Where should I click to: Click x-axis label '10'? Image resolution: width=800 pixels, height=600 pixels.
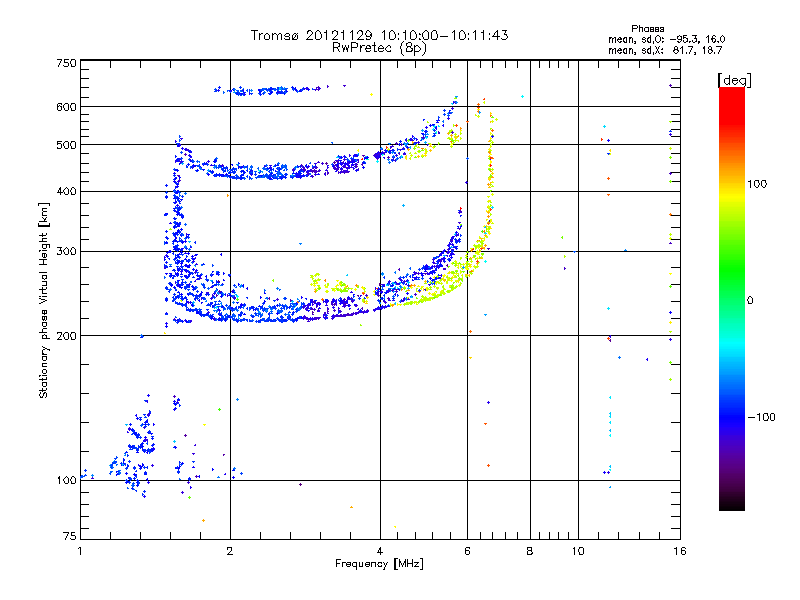[x=578, y=551]
